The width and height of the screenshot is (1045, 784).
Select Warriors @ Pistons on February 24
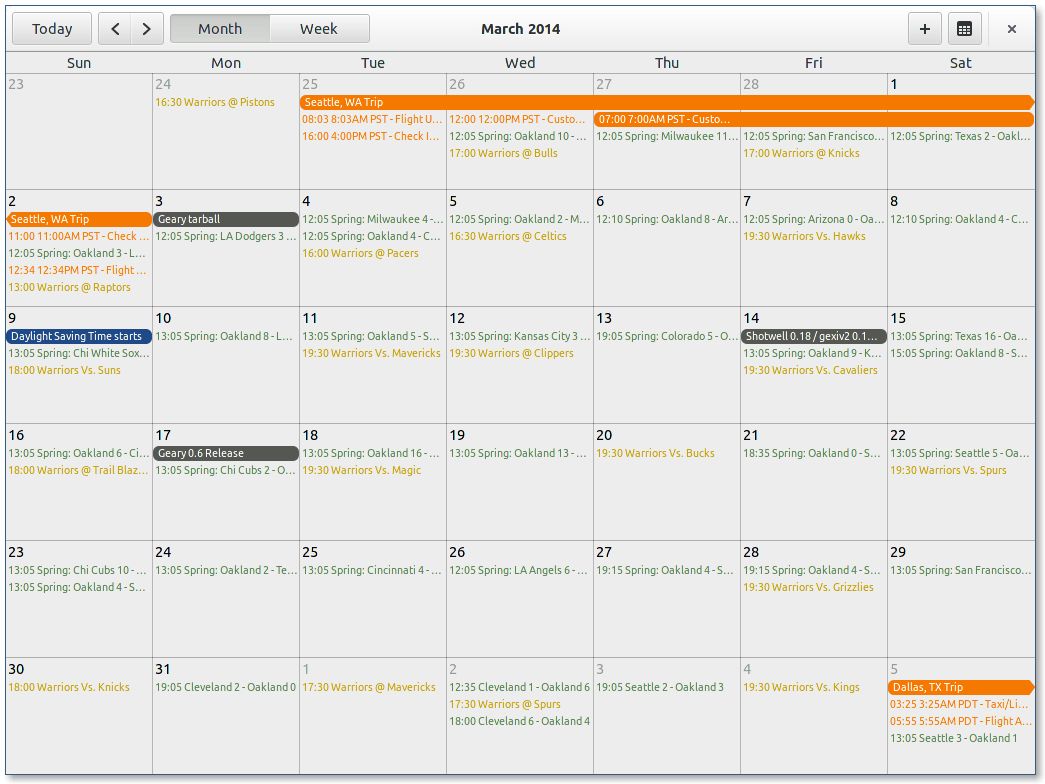[x=215, y=102]
